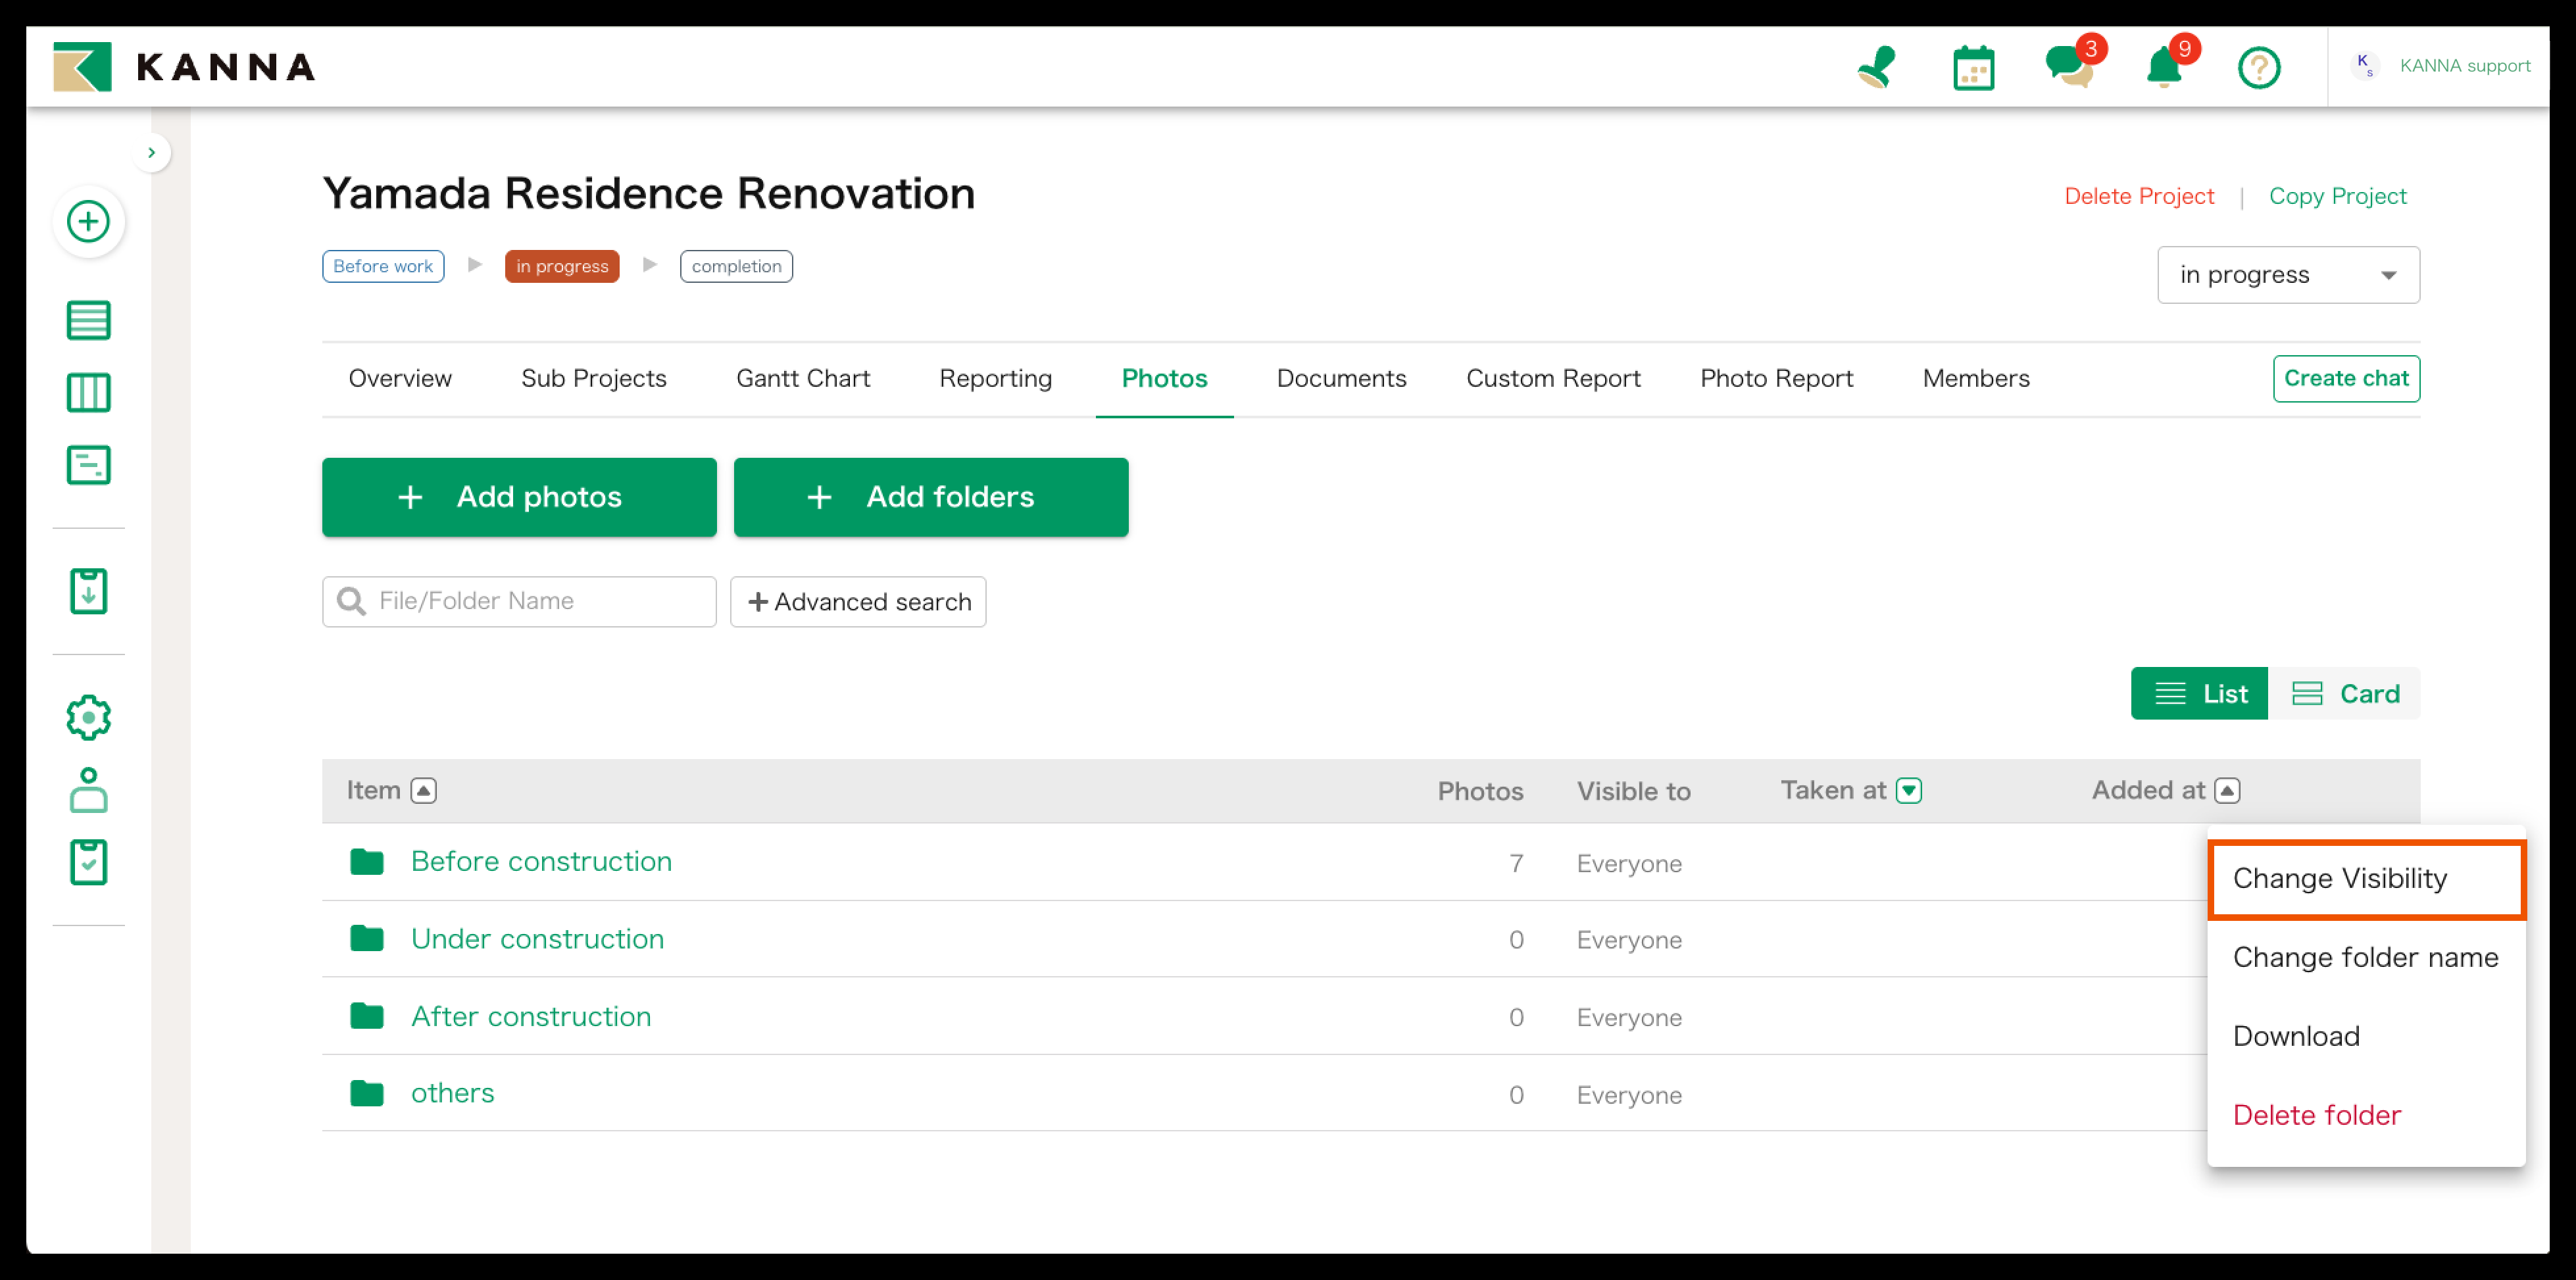Toggle sort order on Taken at column
The width and height of the screenshot is (2576, 1280).
[x=1908, y=790]
